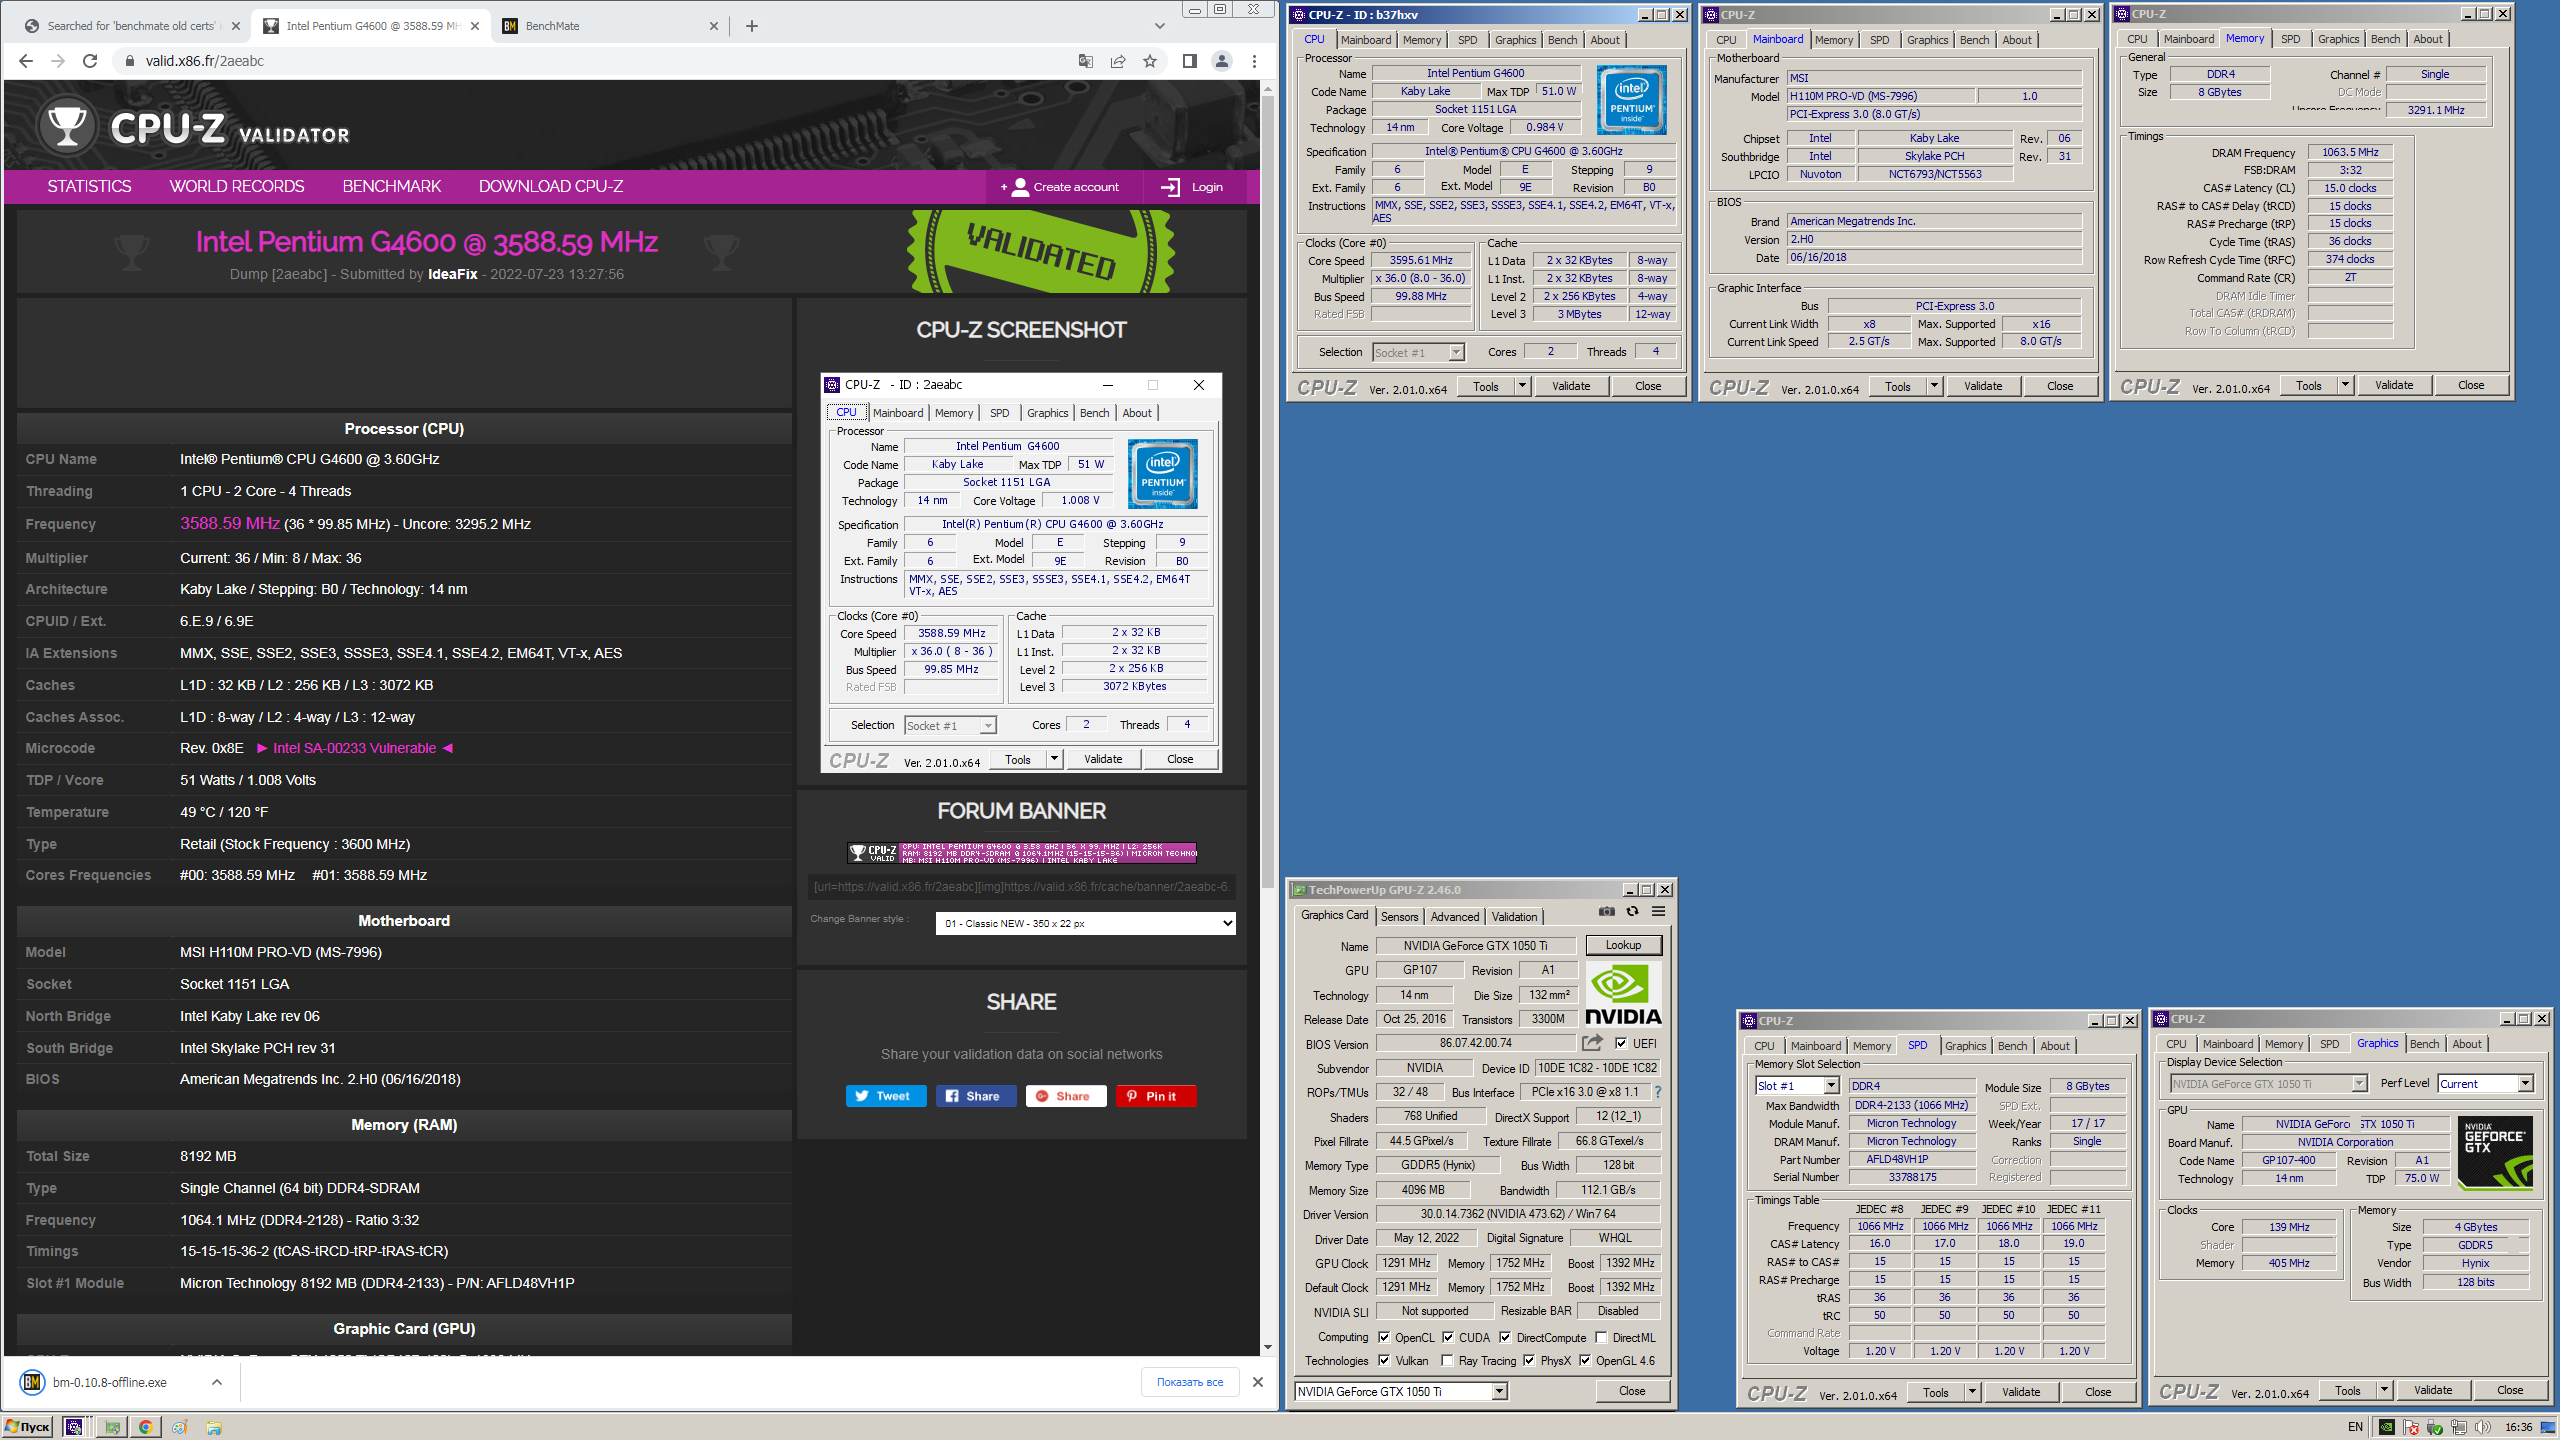This screenshot has width=2560, height=1440.
Task: Open Tools dropdown arrow in CPU-Z Mainboard window
Action: click(1934, 386)
